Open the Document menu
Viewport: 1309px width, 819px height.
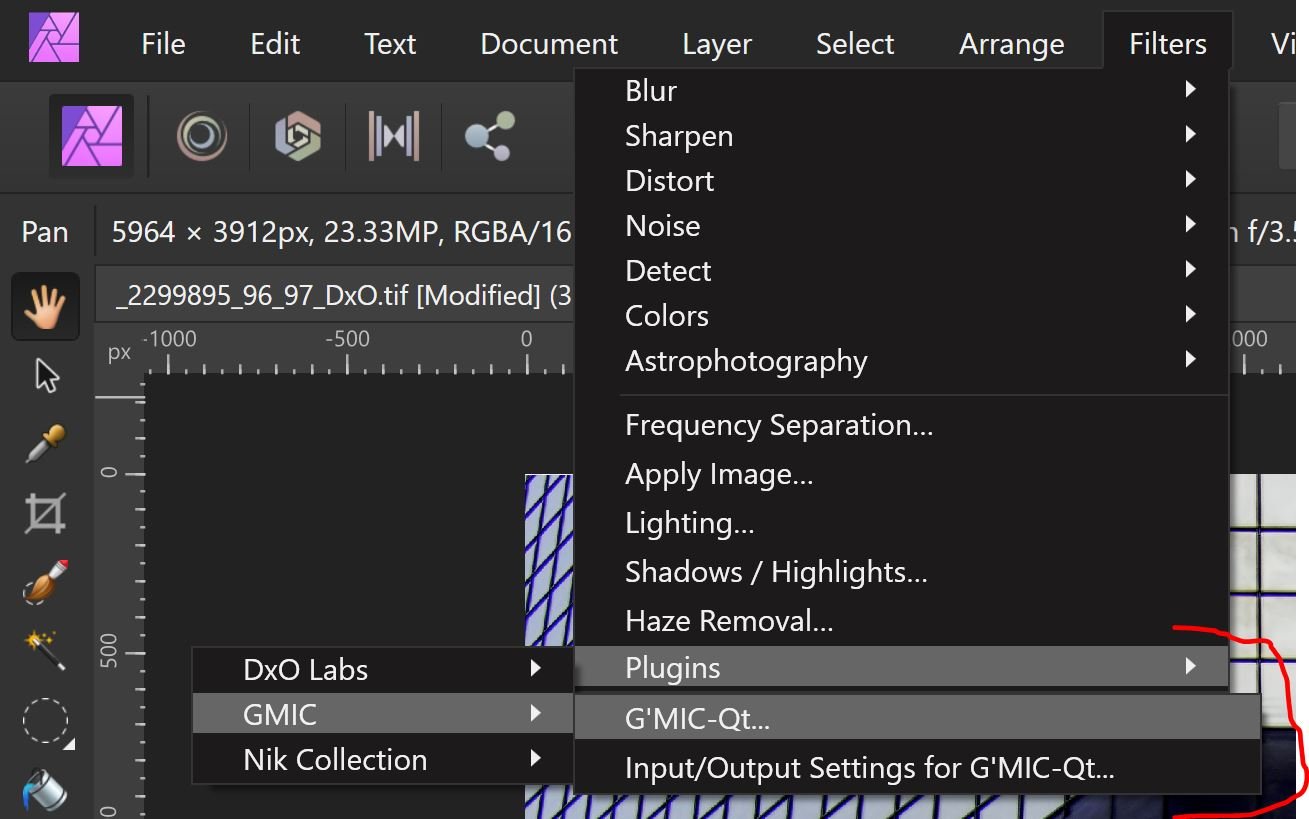pos(549,43)
